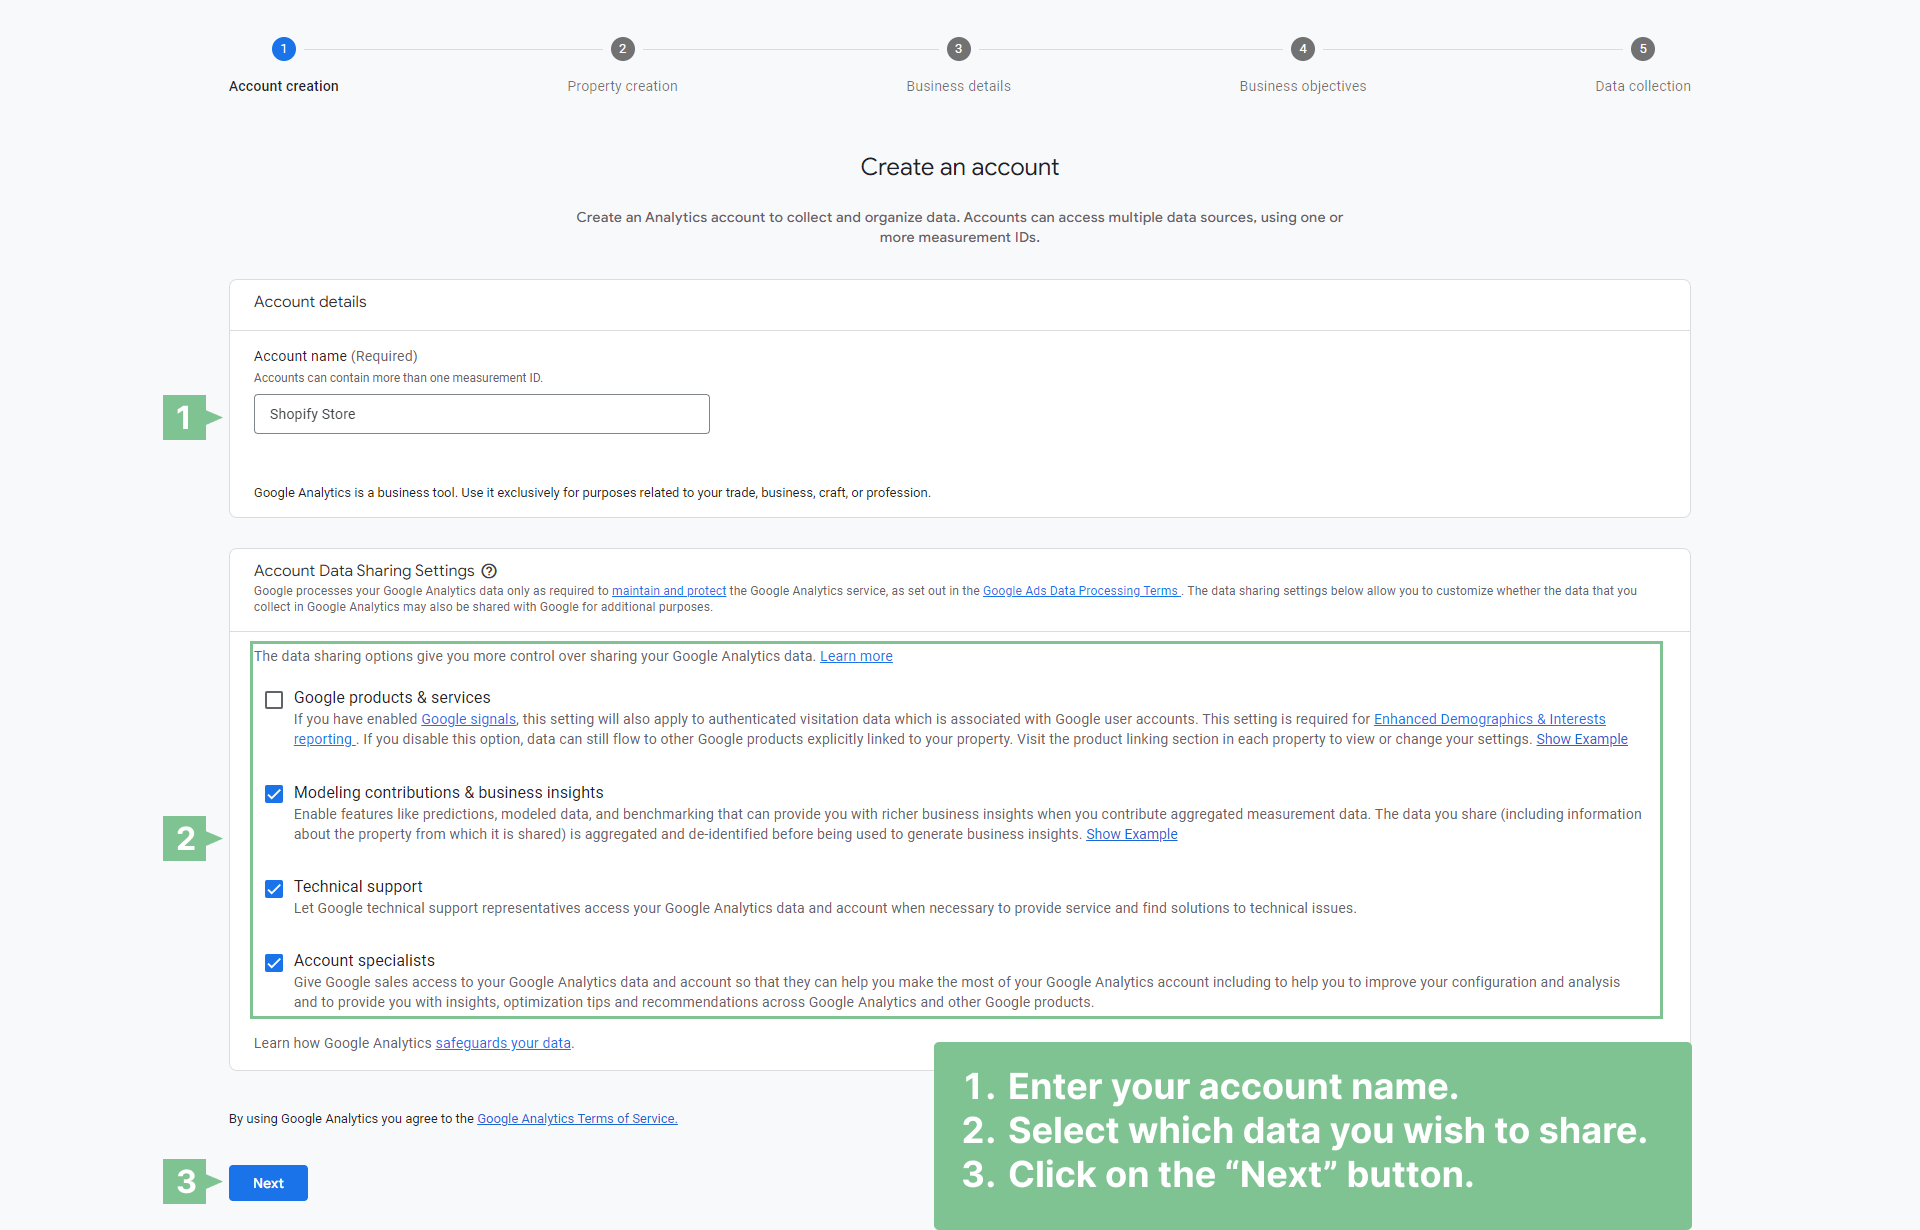Follow the Learn more link
This screenshot has width=1920, height=1230.
[x=856, y=656]
